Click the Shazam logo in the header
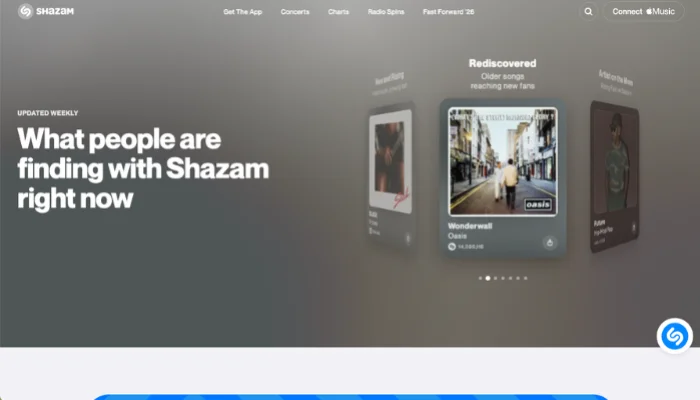 pos(46,11)
